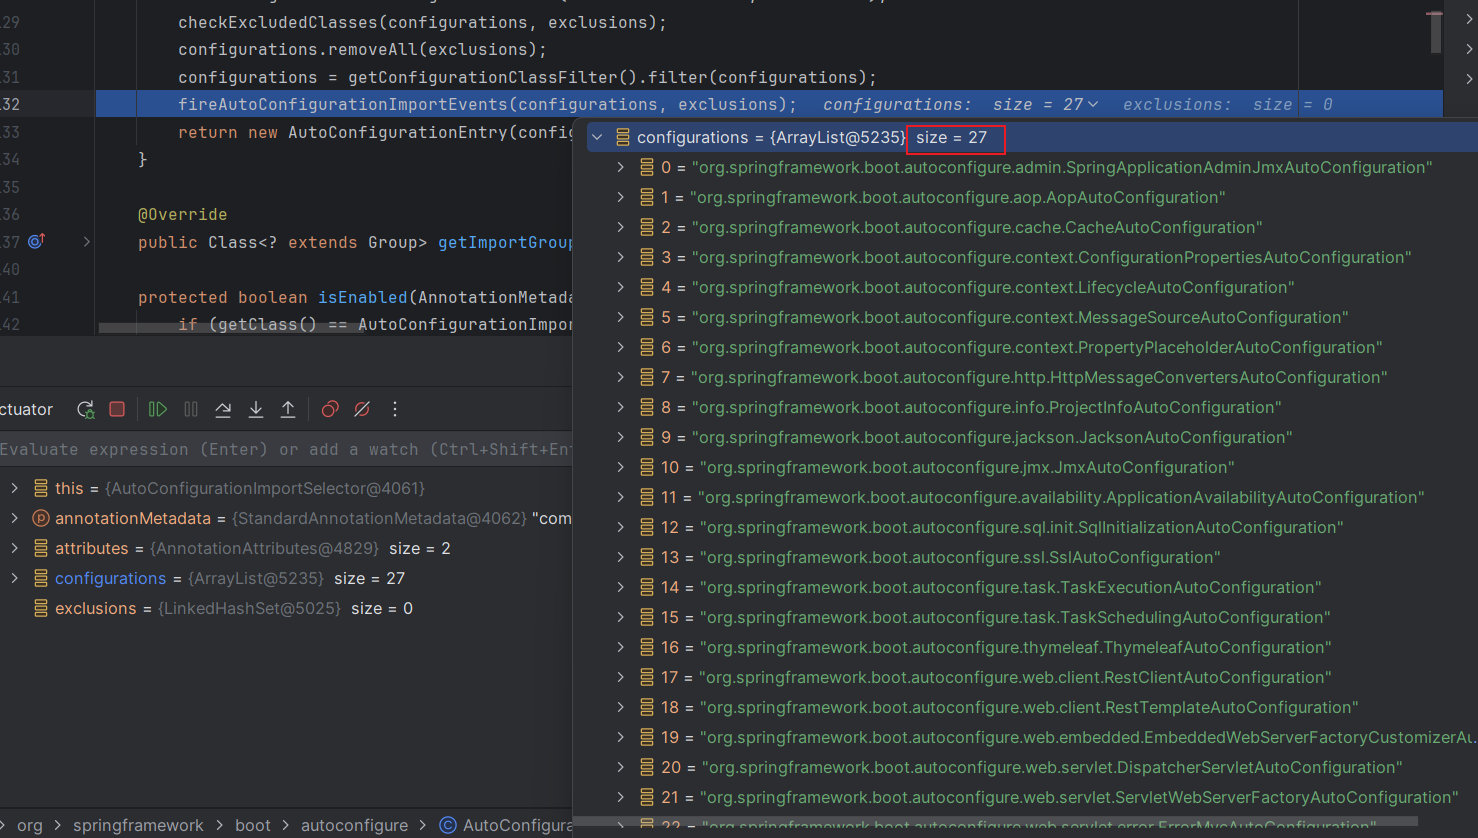Toggle Mute Breakpoints
Viewport: 1478px width, 838px height.
pos(362,409)
